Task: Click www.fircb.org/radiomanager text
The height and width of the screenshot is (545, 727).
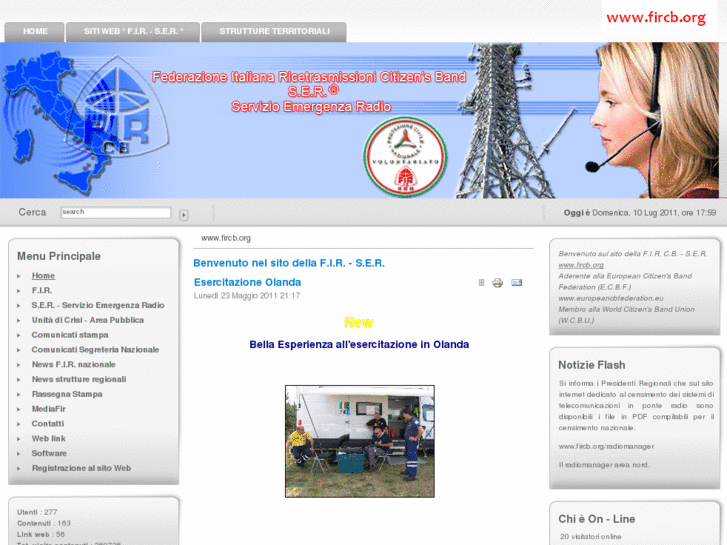Action: click(x=606, y=447)
